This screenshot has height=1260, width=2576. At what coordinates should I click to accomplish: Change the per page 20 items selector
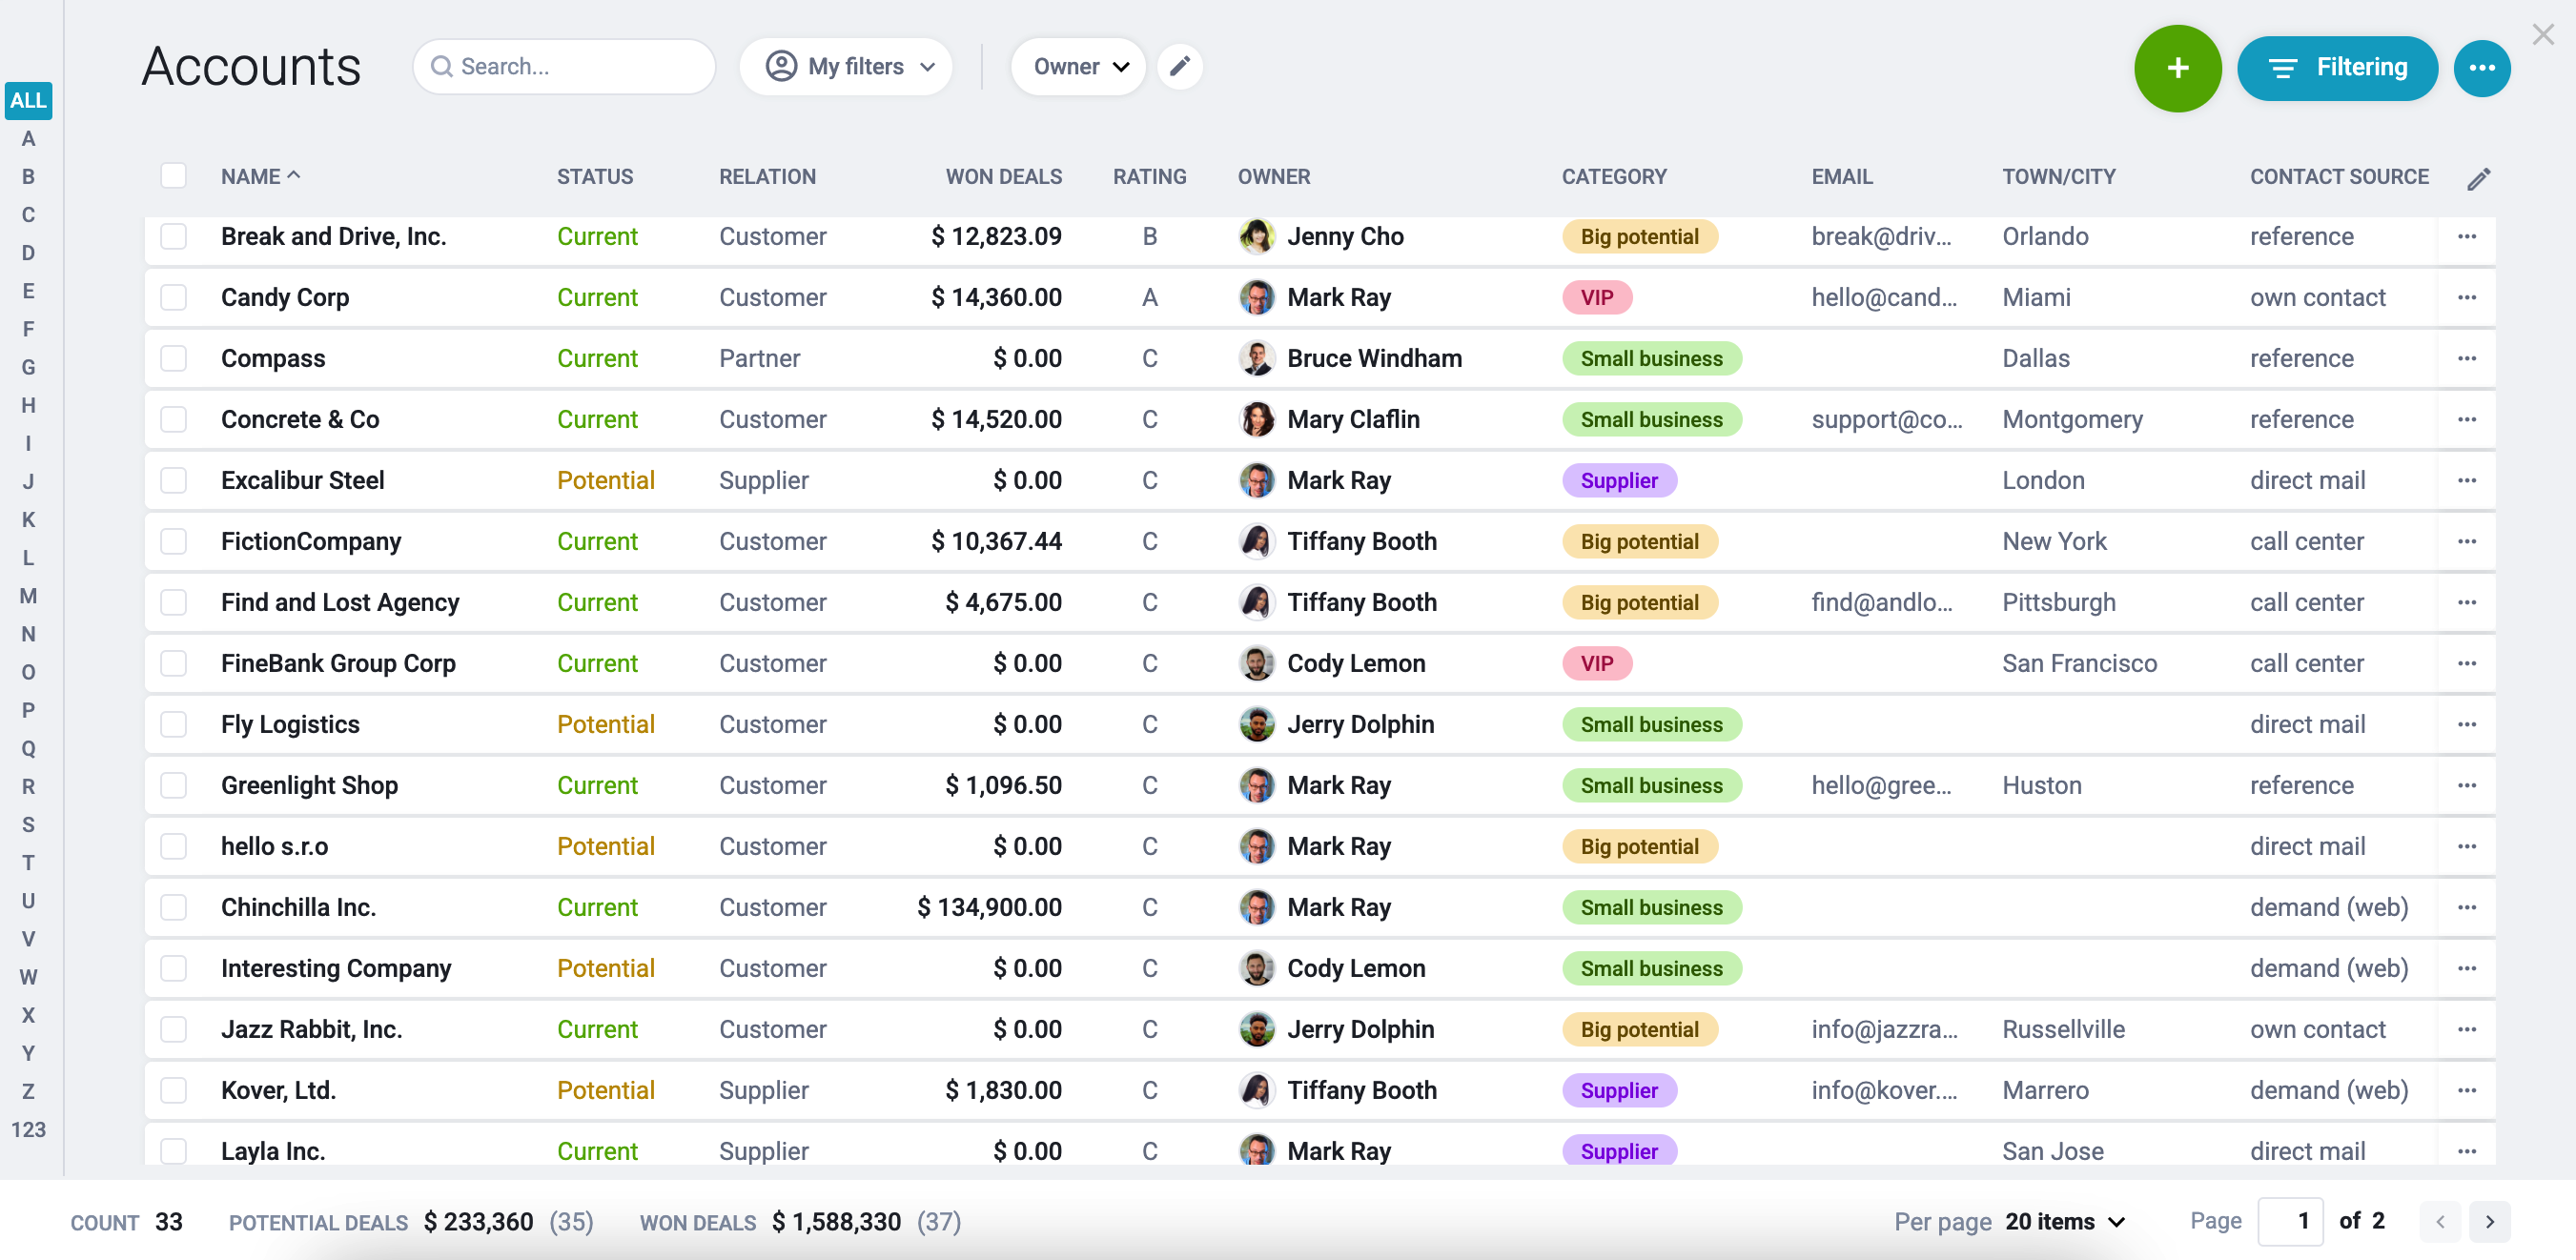point(2064,1221)
